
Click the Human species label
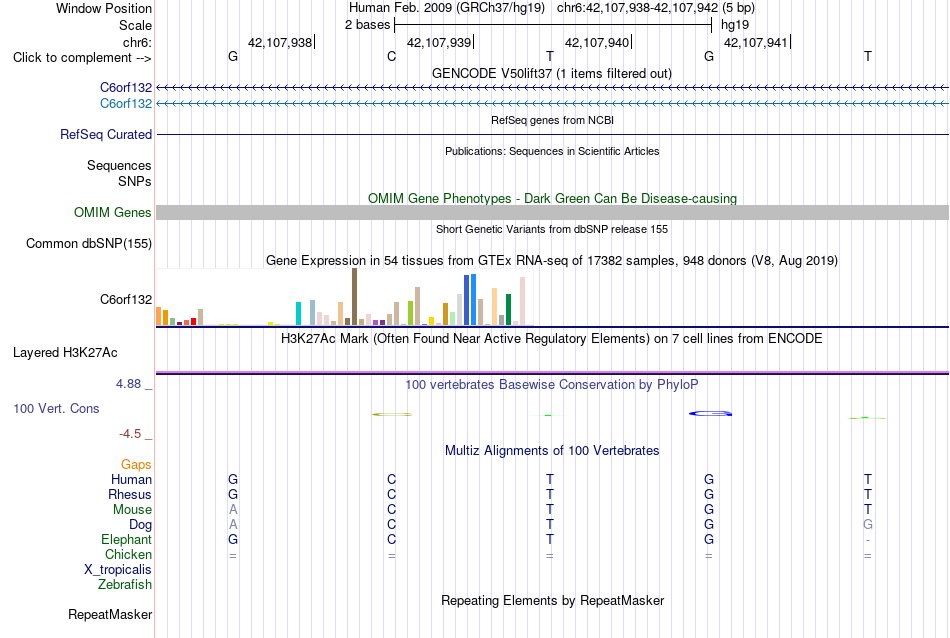(131, 479)
